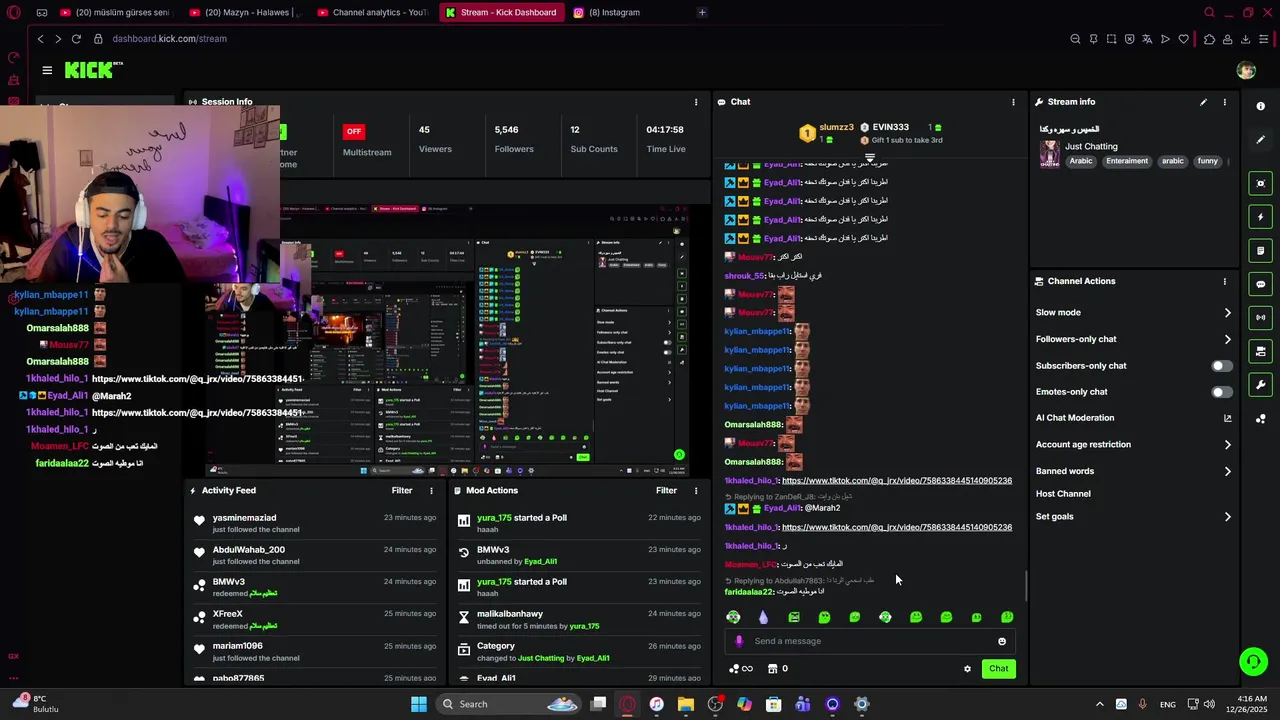This screenshot has width=1280, height=720.
Task: Click the chat panel vertical scrollbar
Action: [x=1026, y=586]
